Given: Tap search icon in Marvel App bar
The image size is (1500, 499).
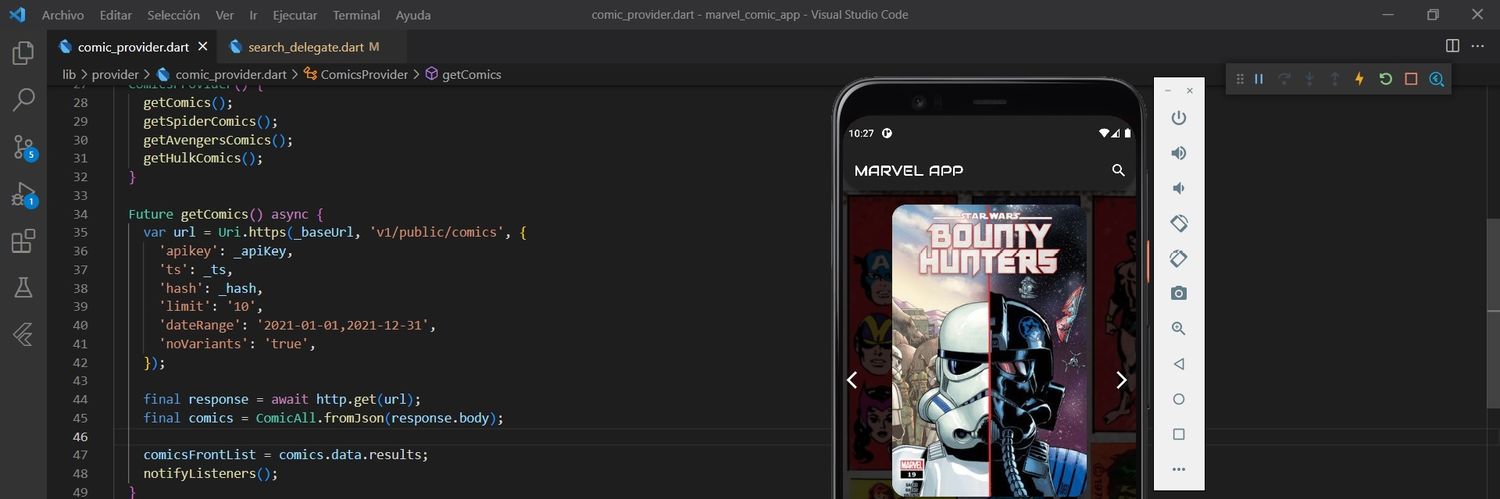Looking at the screenshot, I should [x=1119, y=170].
